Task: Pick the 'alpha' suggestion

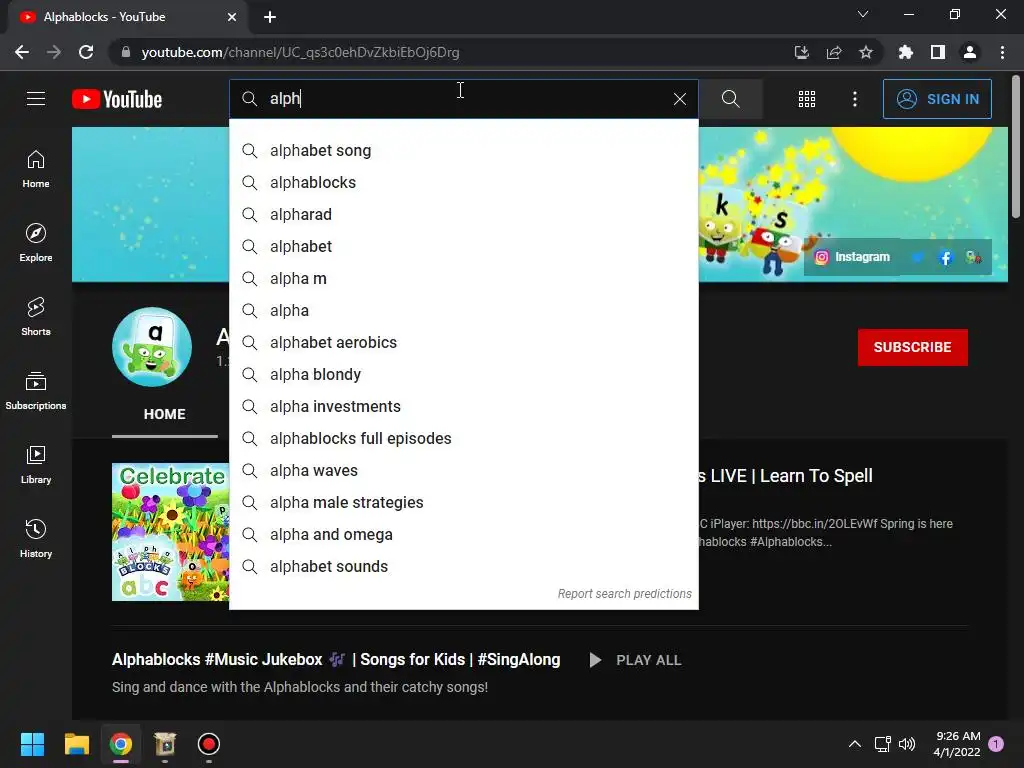Action: 464,310
